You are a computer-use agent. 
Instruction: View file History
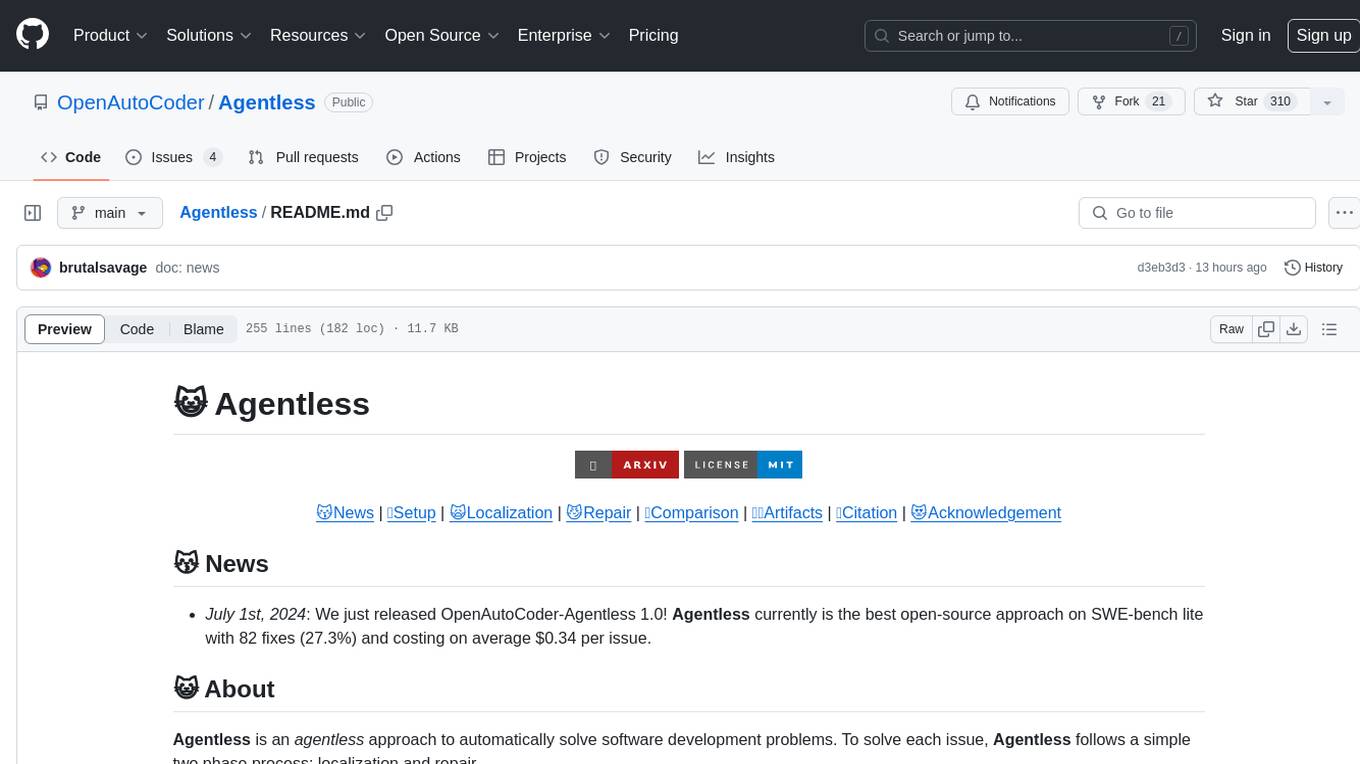[x=1313, y=267]
